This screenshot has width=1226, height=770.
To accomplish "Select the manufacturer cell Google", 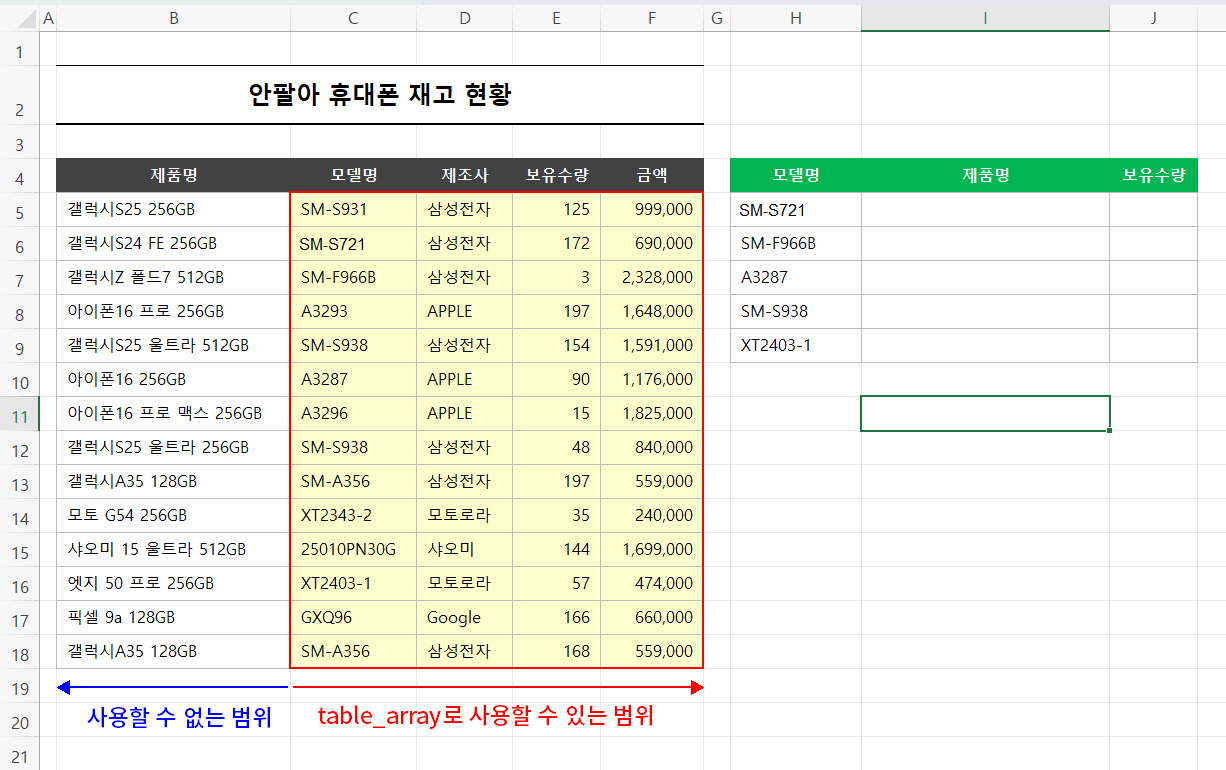I will point(465,618).
